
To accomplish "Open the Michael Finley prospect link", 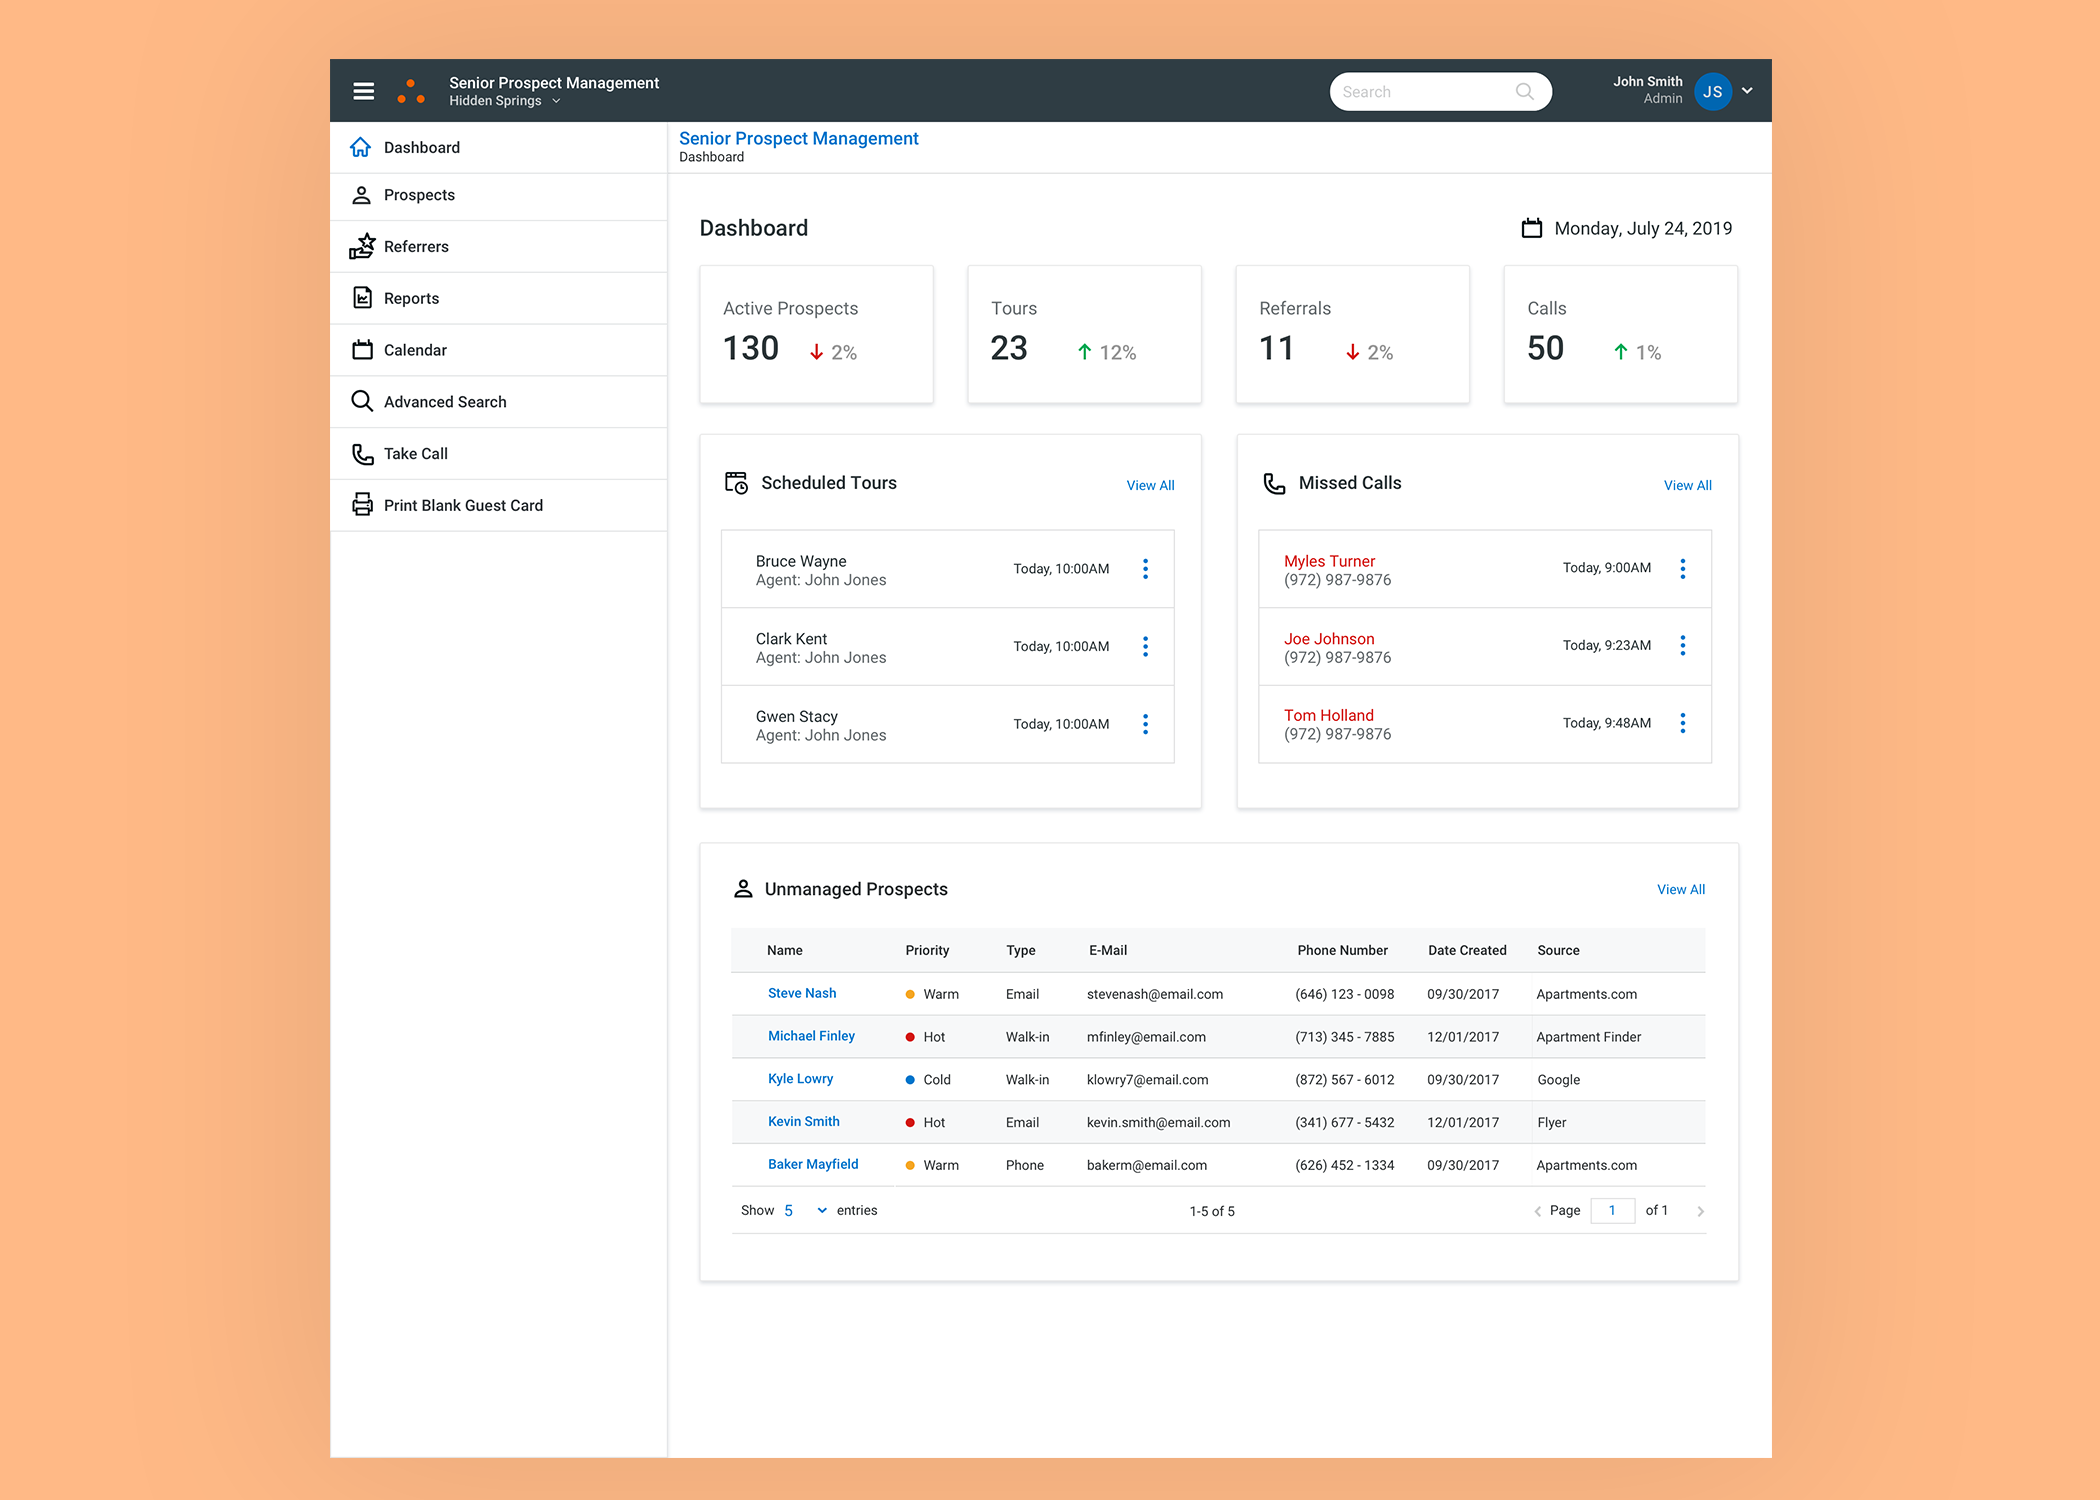I will (x=811, y=1036).
